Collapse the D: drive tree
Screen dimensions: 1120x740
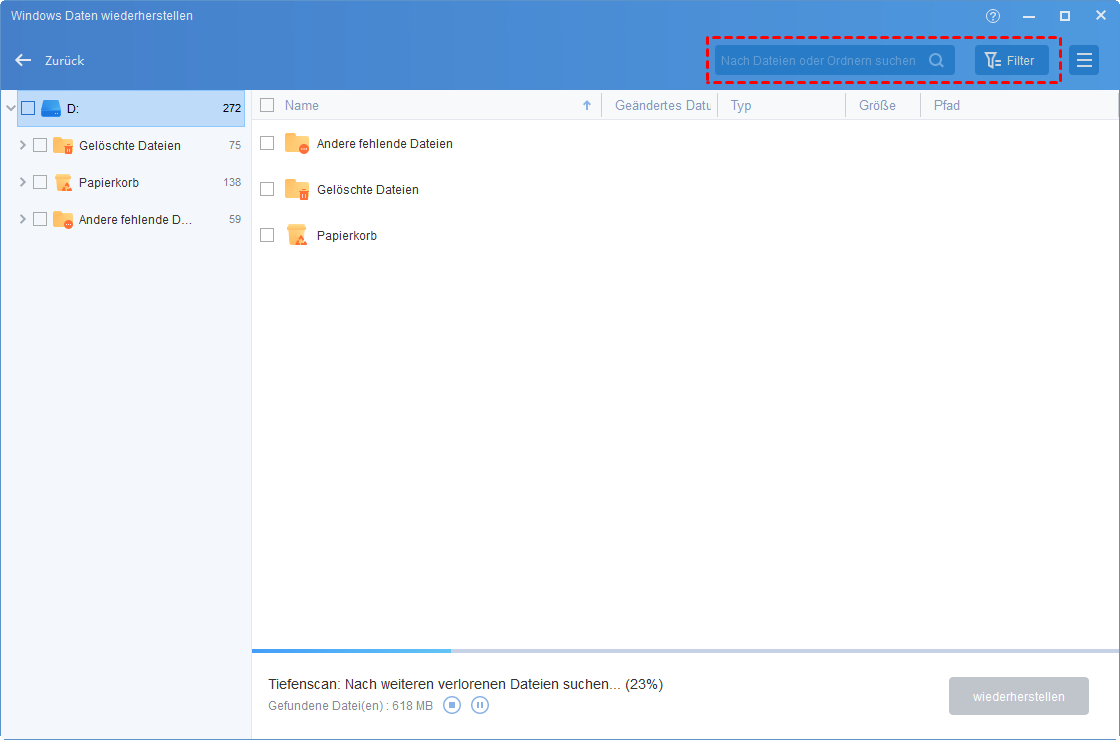(10, 108)
